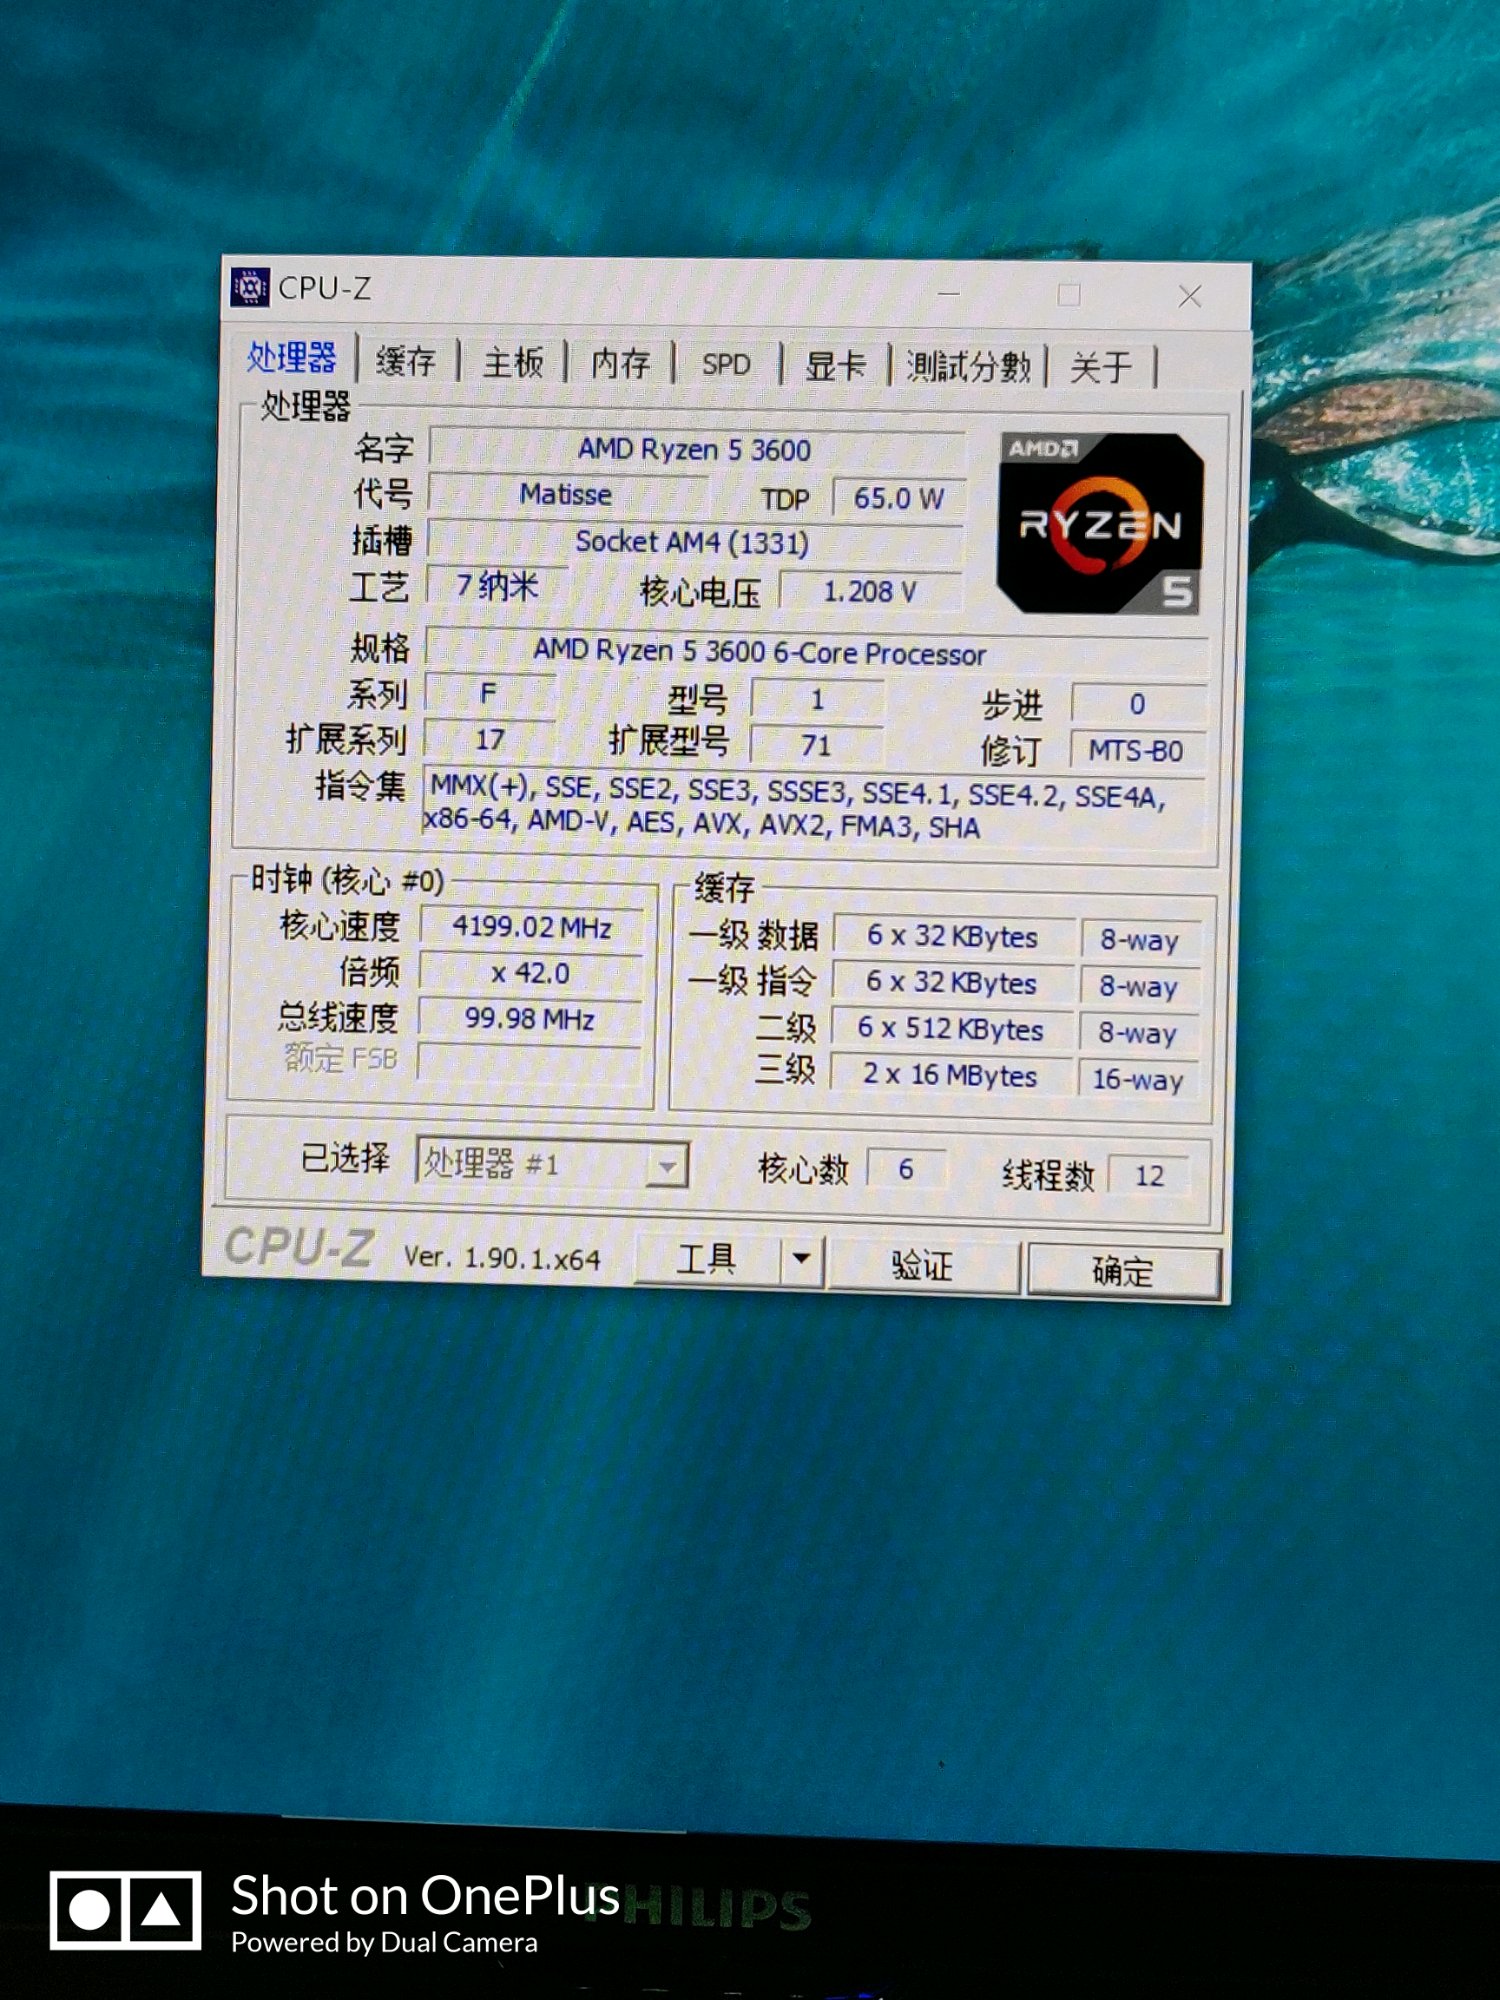1500x2000 pixels.
Task: Click the 16-way associativity value
Action: pyautogui.click(x=1138, y=1079)
